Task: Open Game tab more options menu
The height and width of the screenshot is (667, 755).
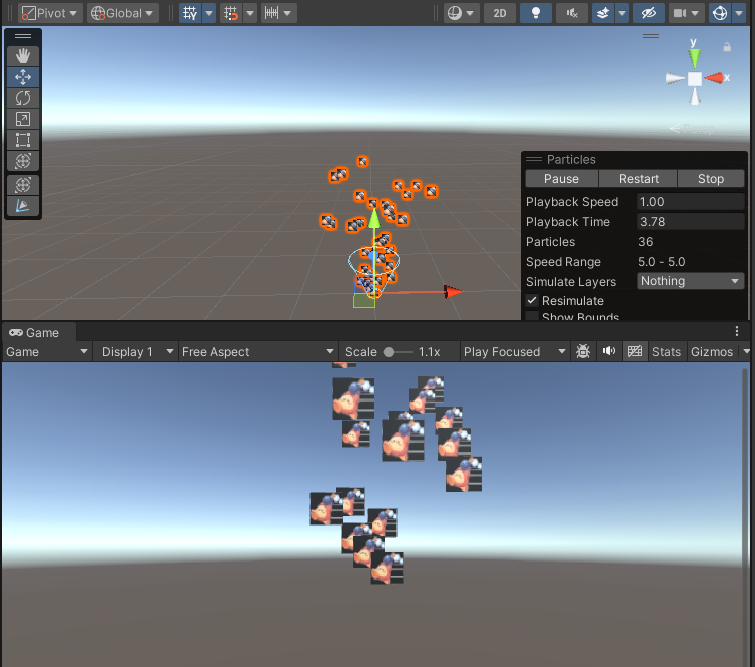Action: (737, 331)
